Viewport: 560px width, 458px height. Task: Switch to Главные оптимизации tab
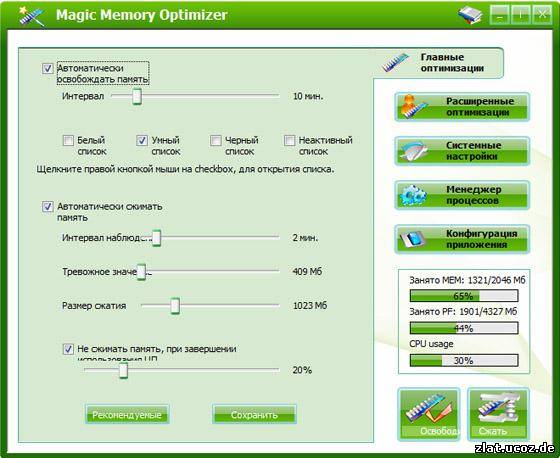pos(439,63)
